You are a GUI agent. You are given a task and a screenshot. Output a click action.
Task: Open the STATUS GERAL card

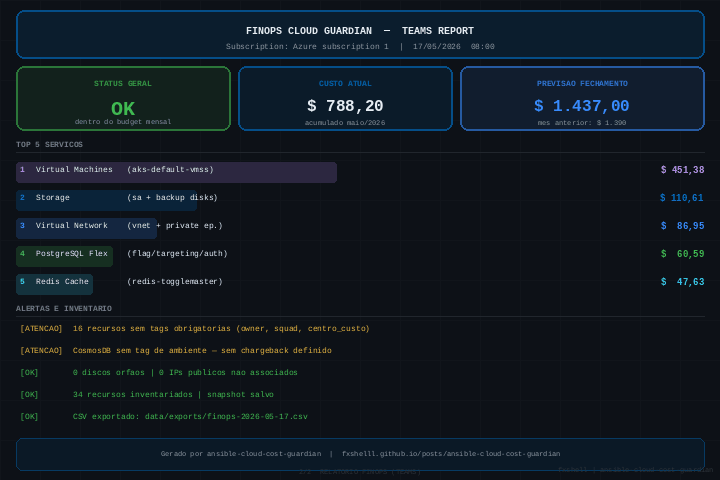click(123, 98)
